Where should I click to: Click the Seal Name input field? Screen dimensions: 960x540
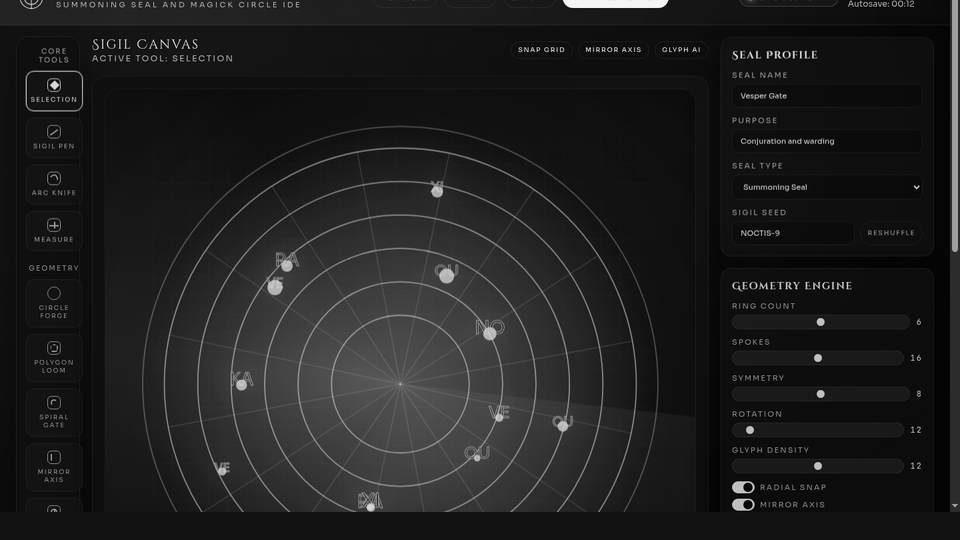(826, 96)
